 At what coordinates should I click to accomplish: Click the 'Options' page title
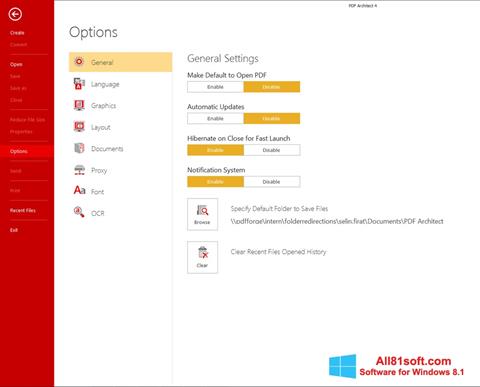click(x=93, y=32)
